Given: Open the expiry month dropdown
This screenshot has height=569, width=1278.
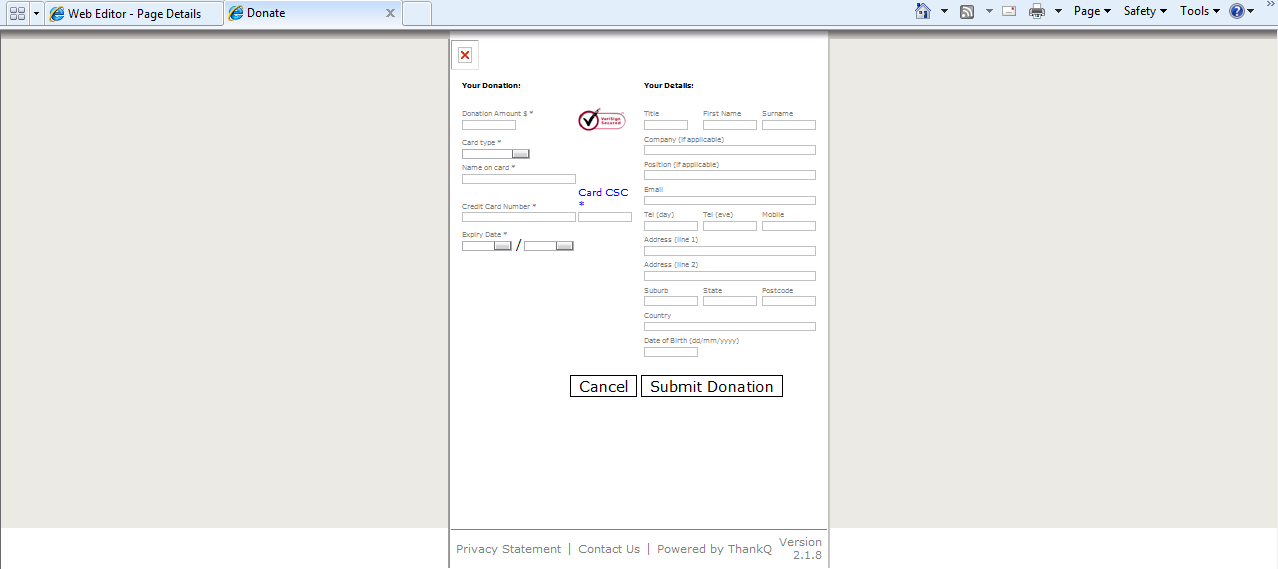Looking at the screenshot, I should pyautogui.click(x=502, y=246).
